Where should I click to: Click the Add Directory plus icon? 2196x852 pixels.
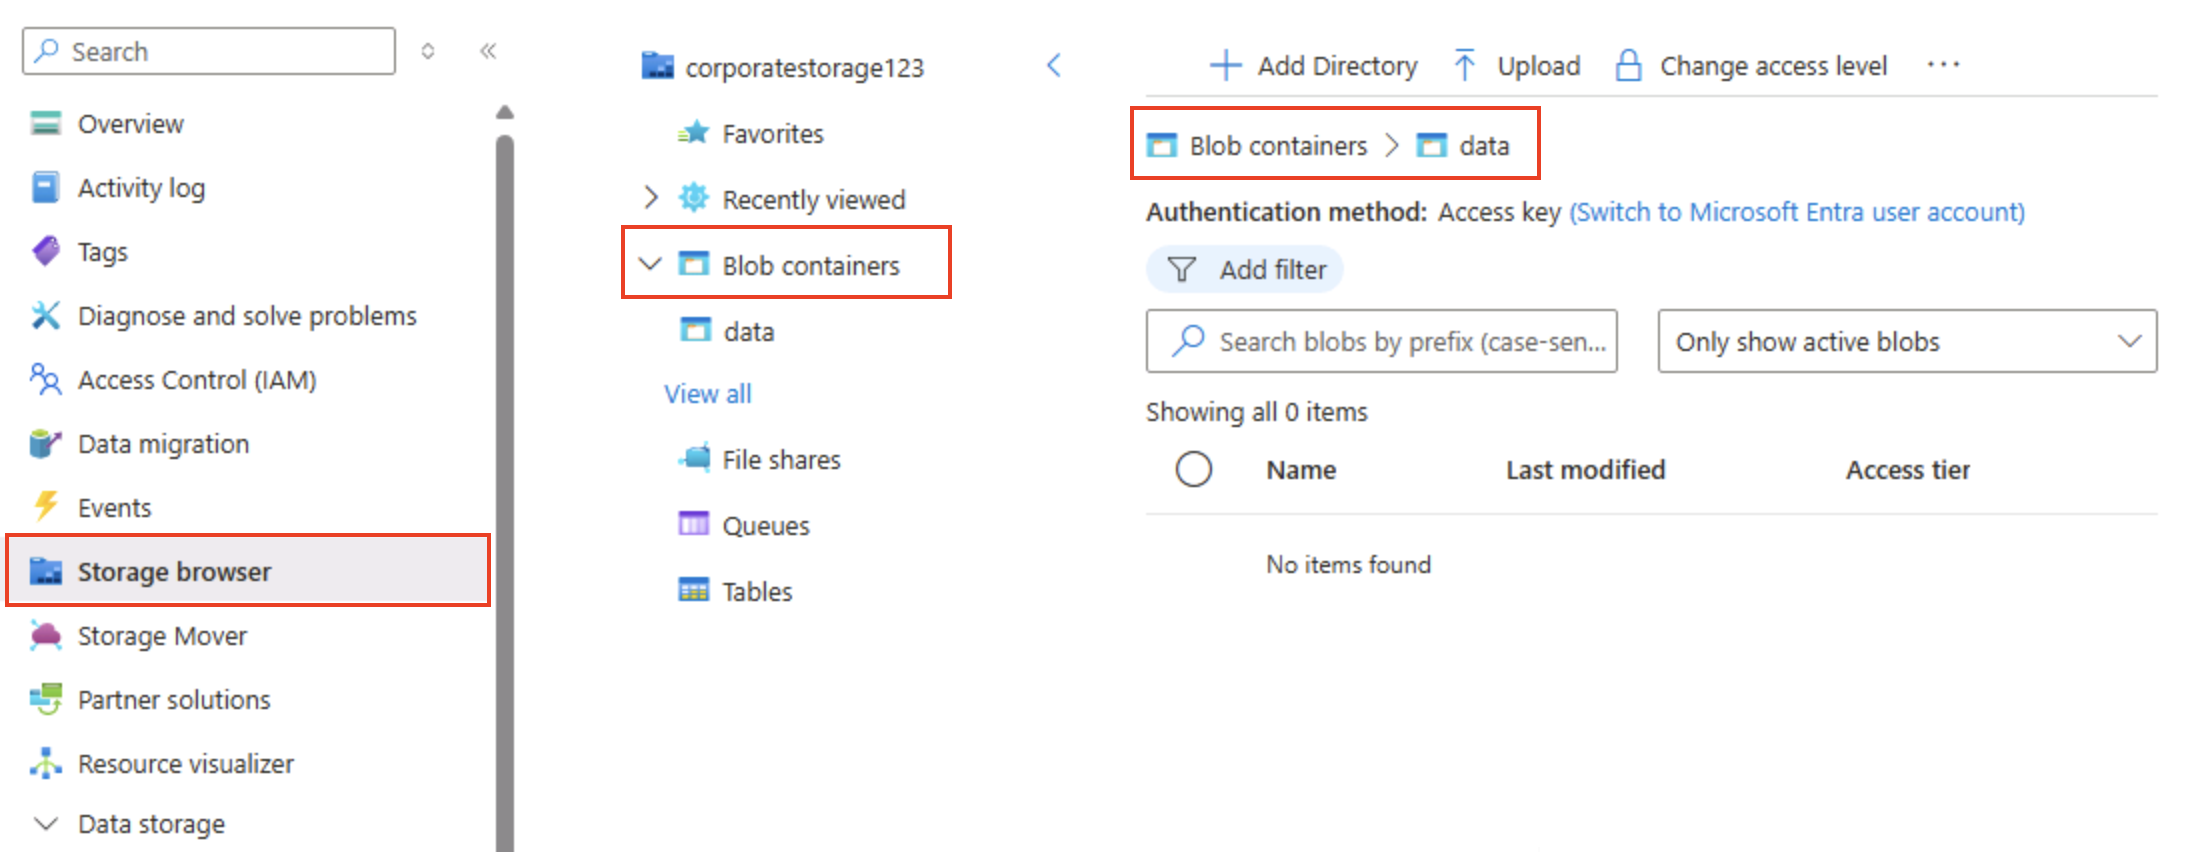(1225, 66)
